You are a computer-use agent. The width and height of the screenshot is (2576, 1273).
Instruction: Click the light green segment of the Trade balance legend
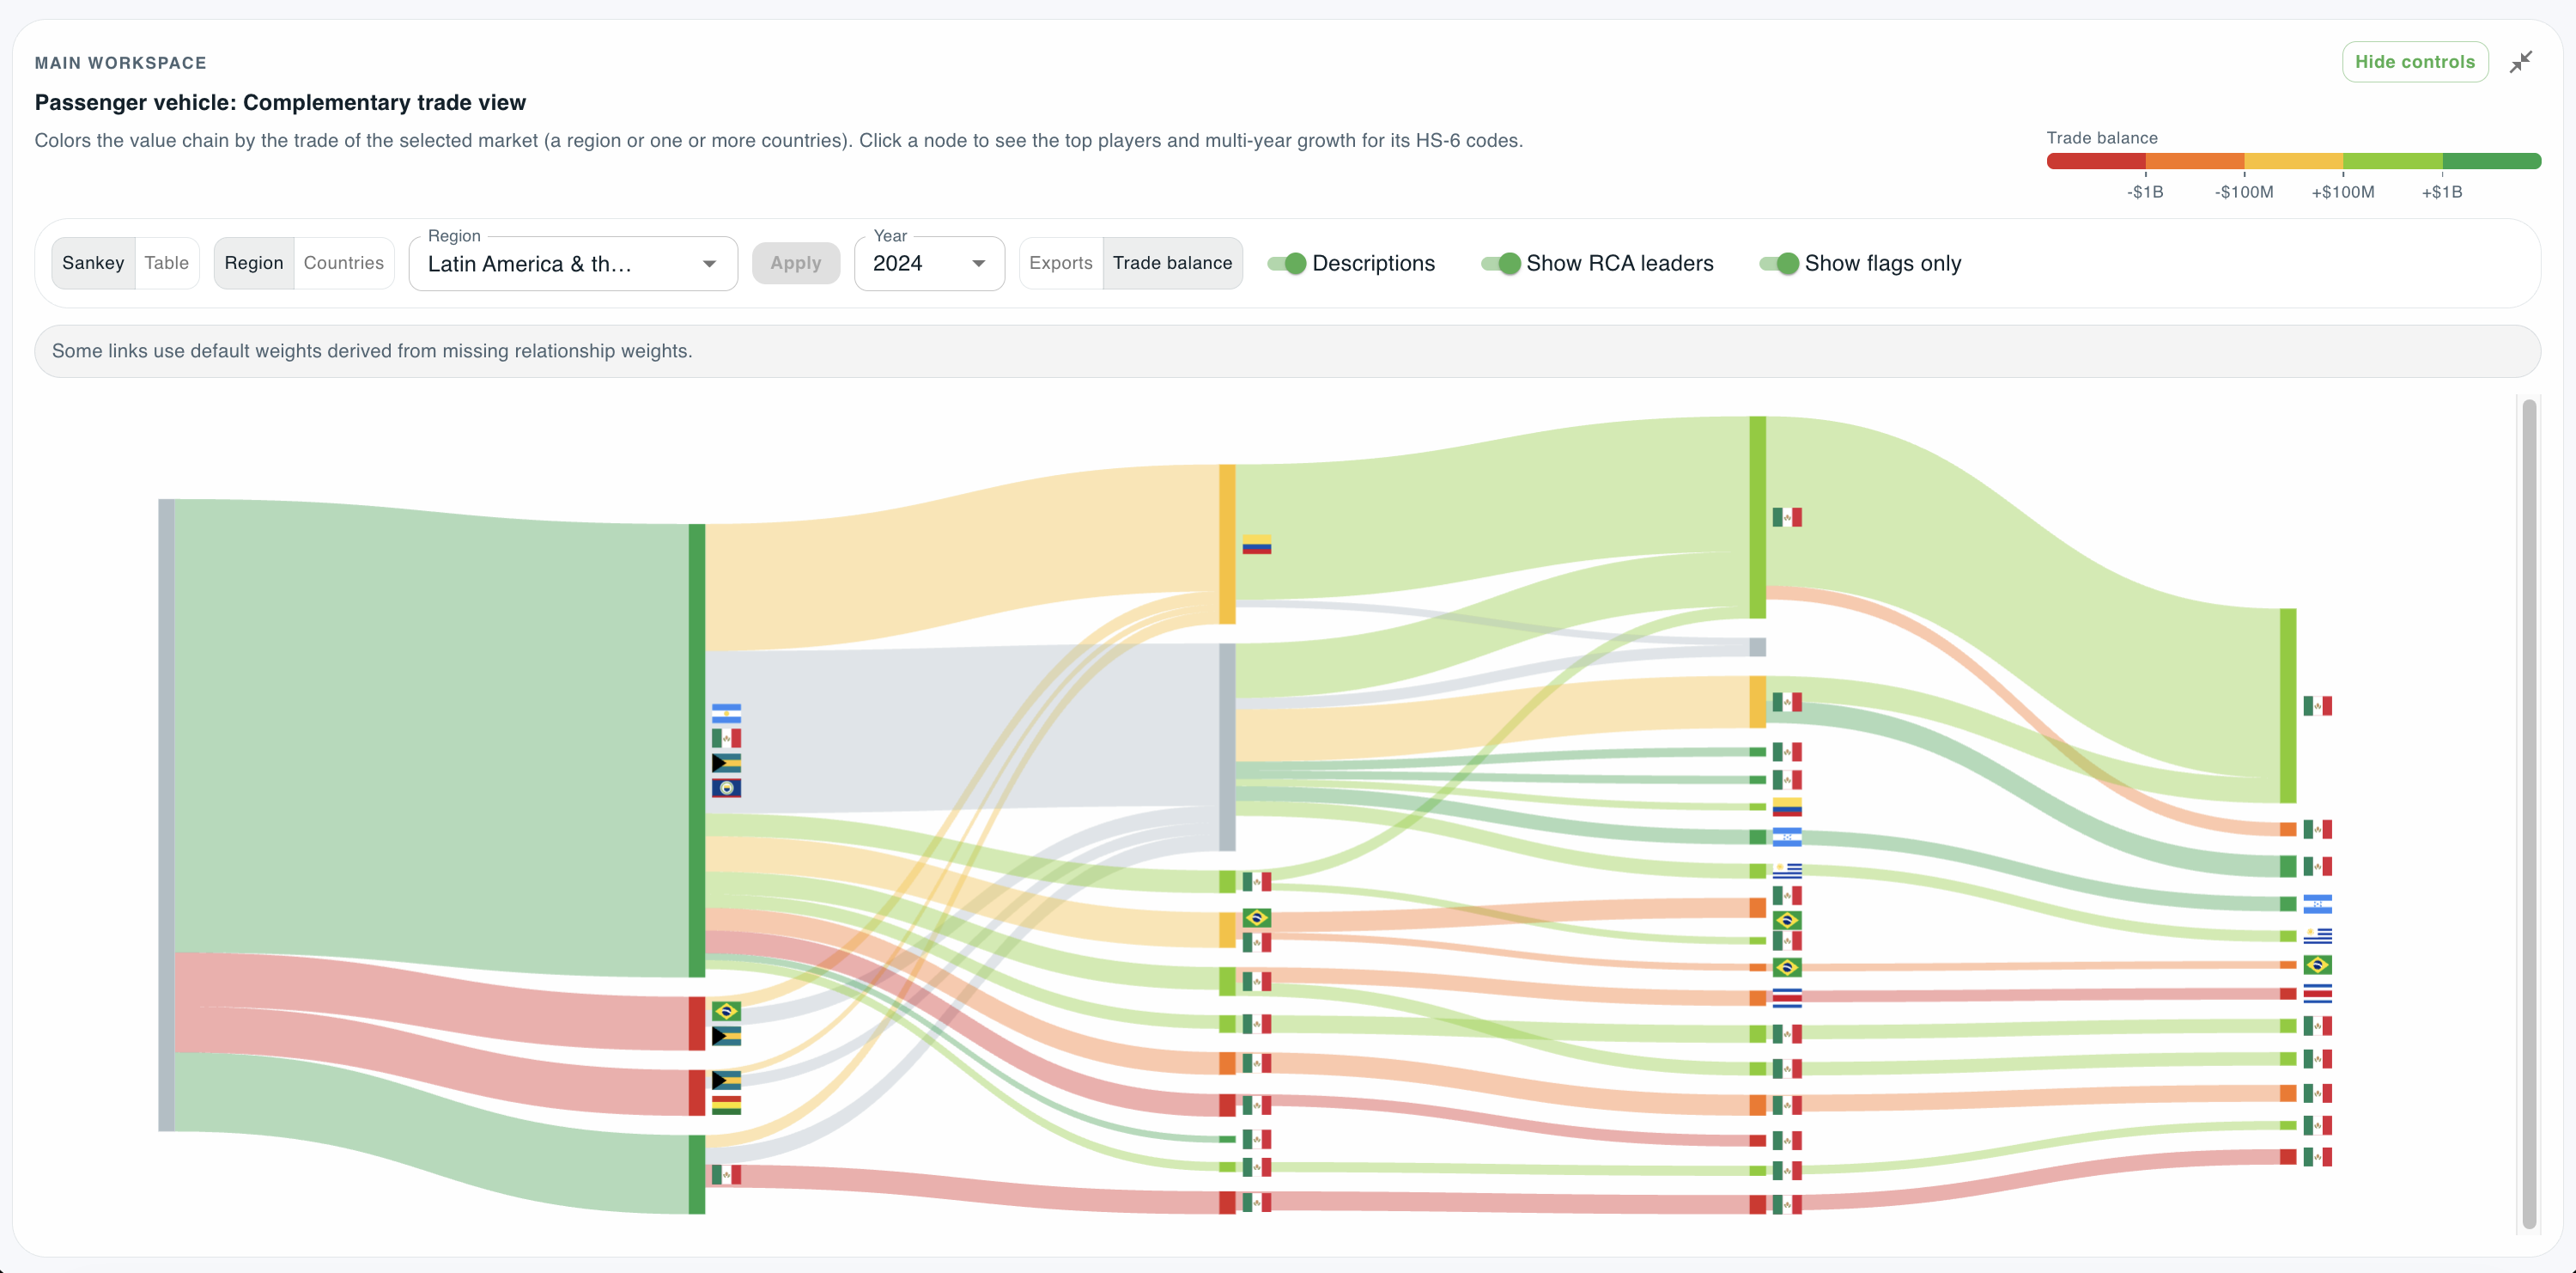pos(2393,161)
